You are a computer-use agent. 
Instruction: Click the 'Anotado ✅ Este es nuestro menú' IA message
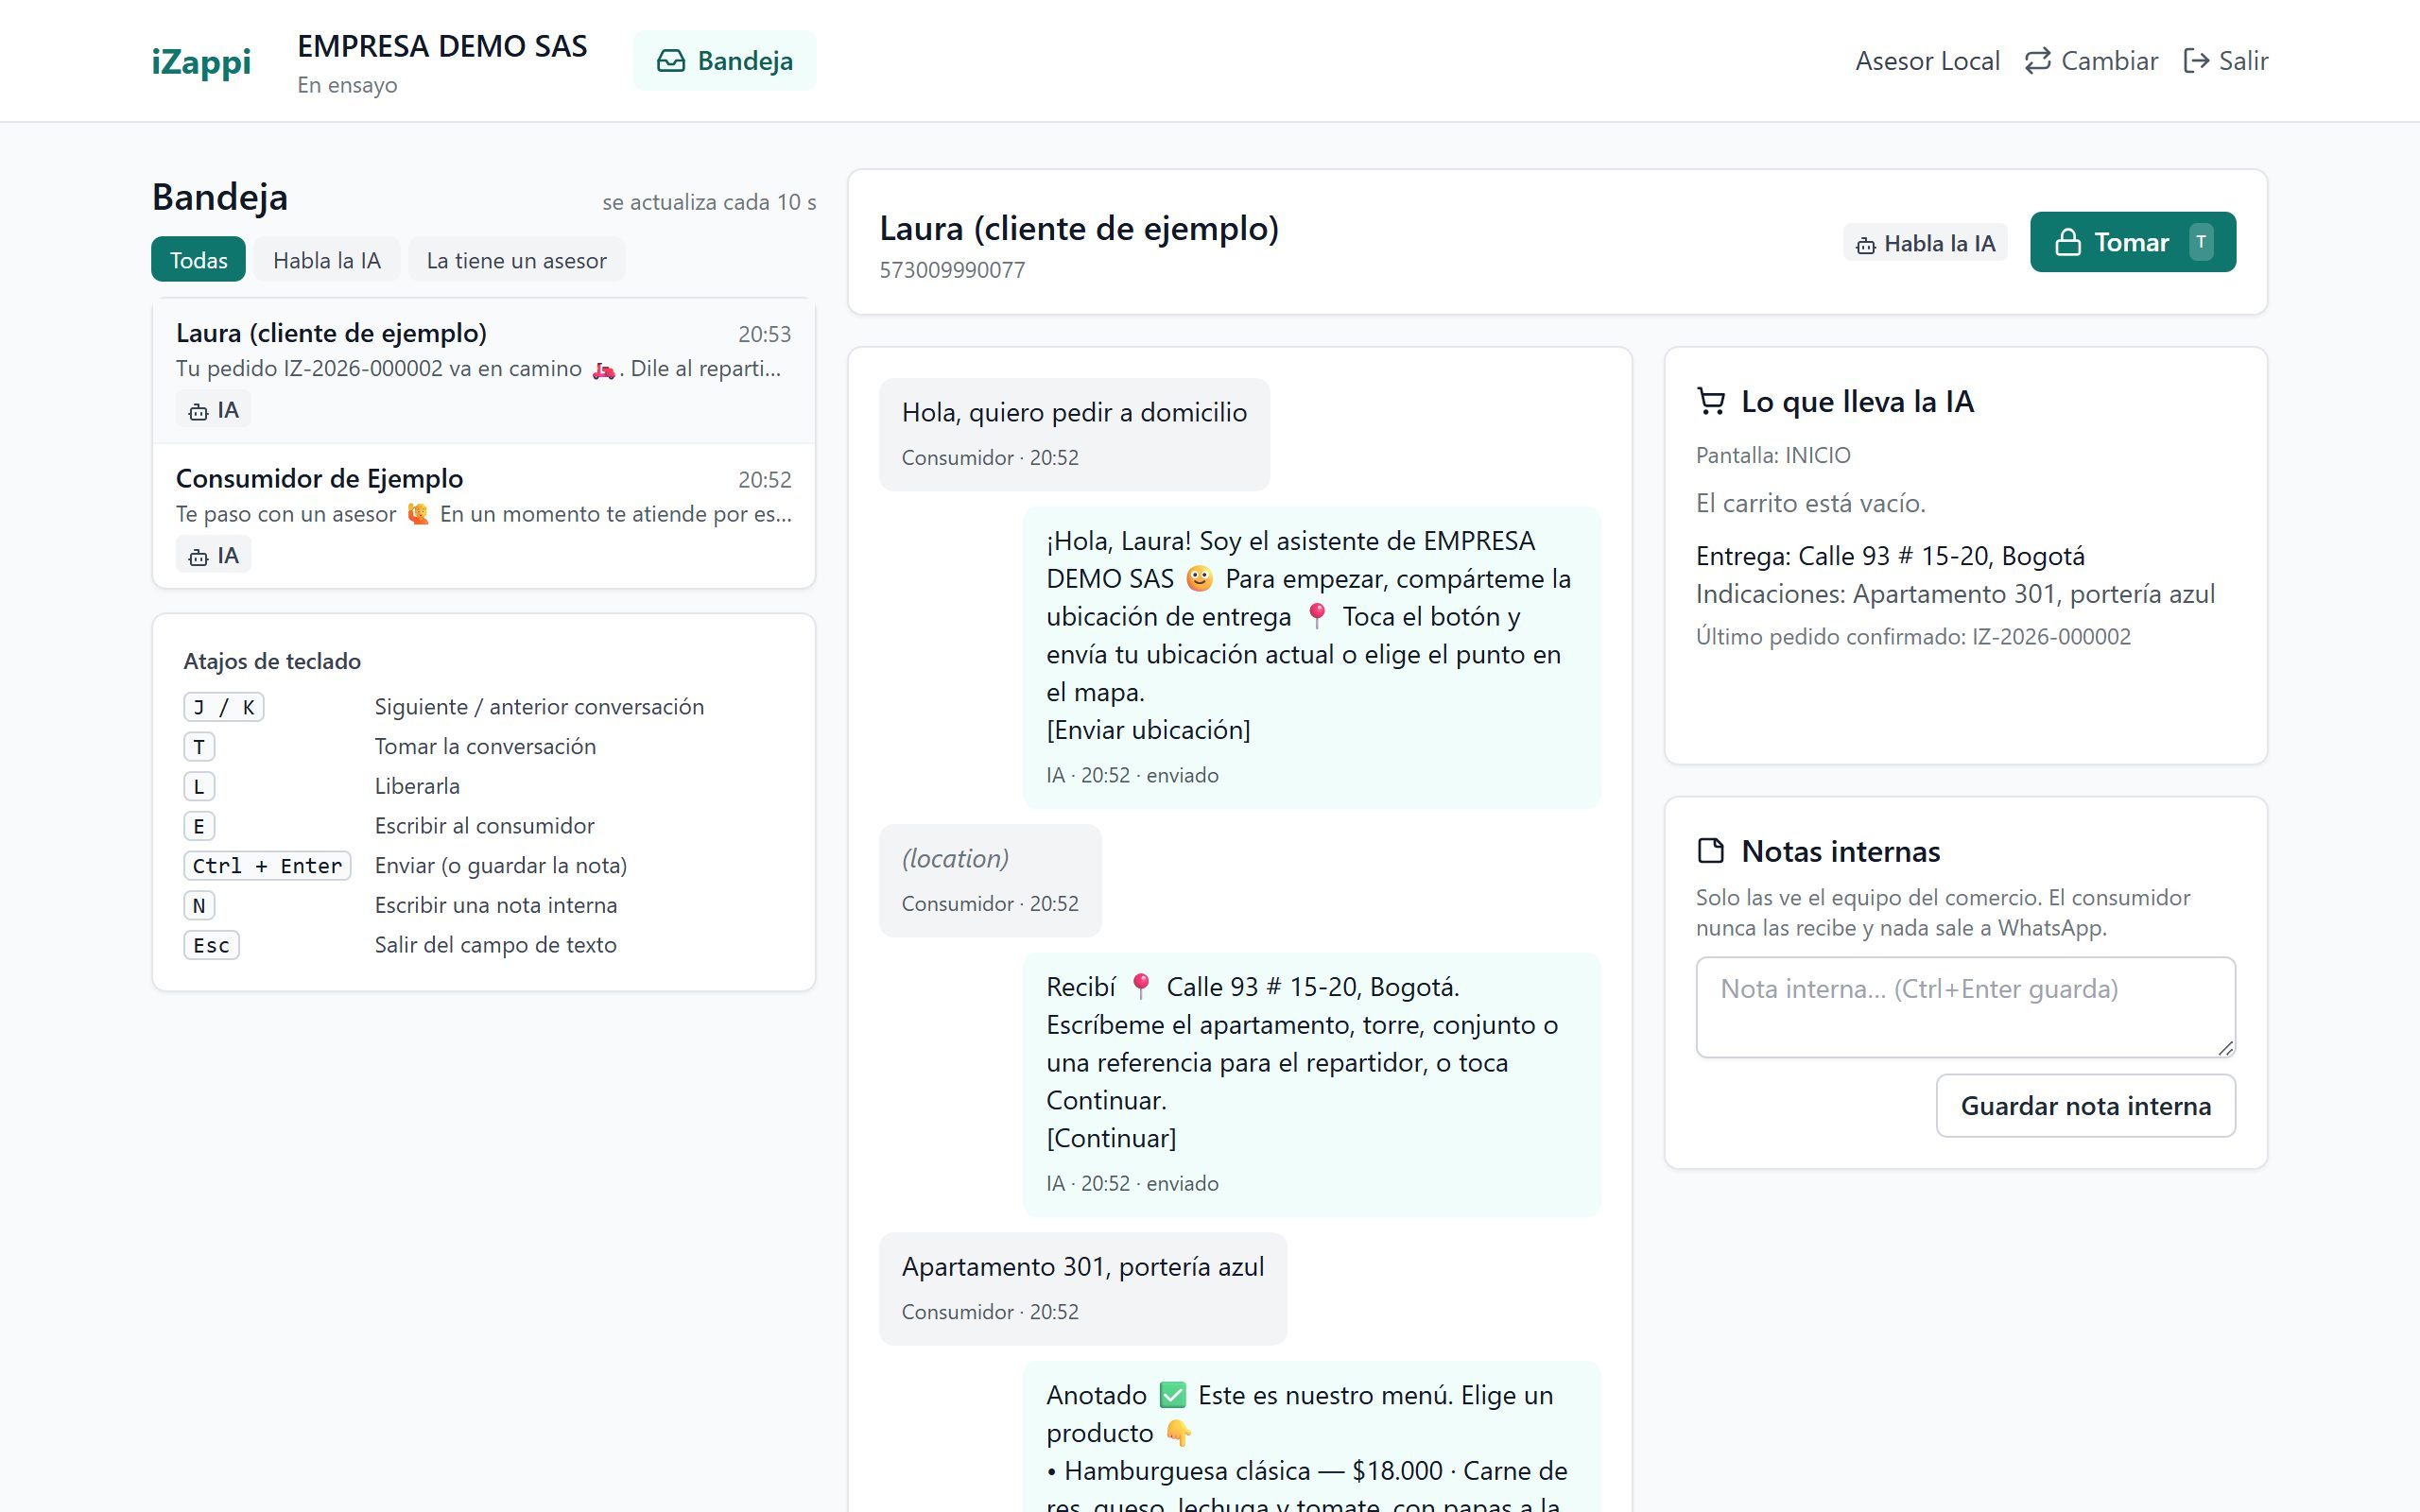pyautogui.click(x=1311, y=1437)
